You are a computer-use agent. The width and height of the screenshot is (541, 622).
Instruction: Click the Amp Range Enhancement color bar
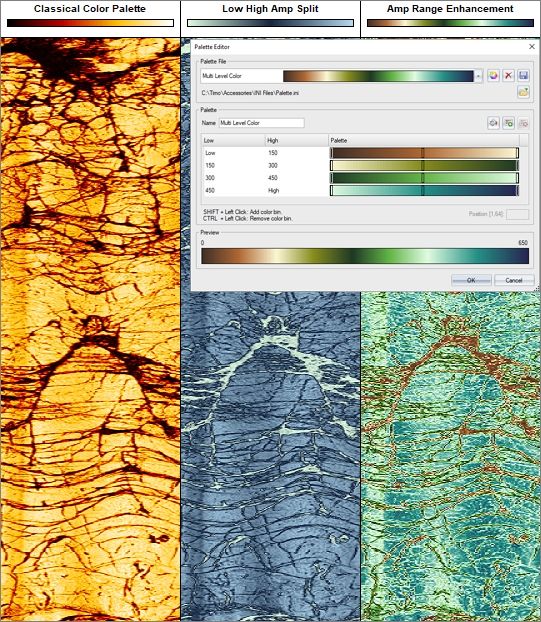click(450, 23)
